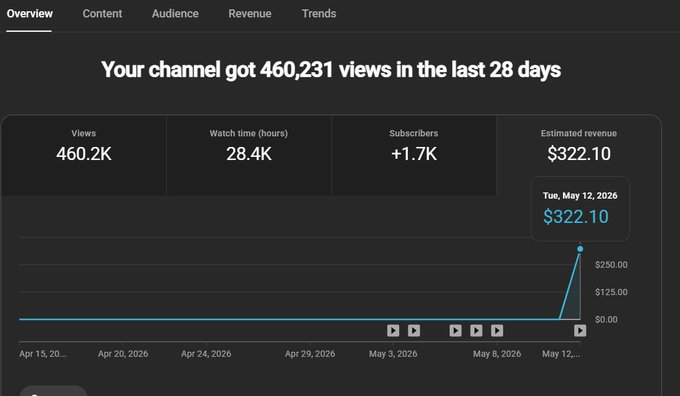This screenshot has height=396, width=680.
Task: Click the channel views headline text
Action: click(331, 69)
